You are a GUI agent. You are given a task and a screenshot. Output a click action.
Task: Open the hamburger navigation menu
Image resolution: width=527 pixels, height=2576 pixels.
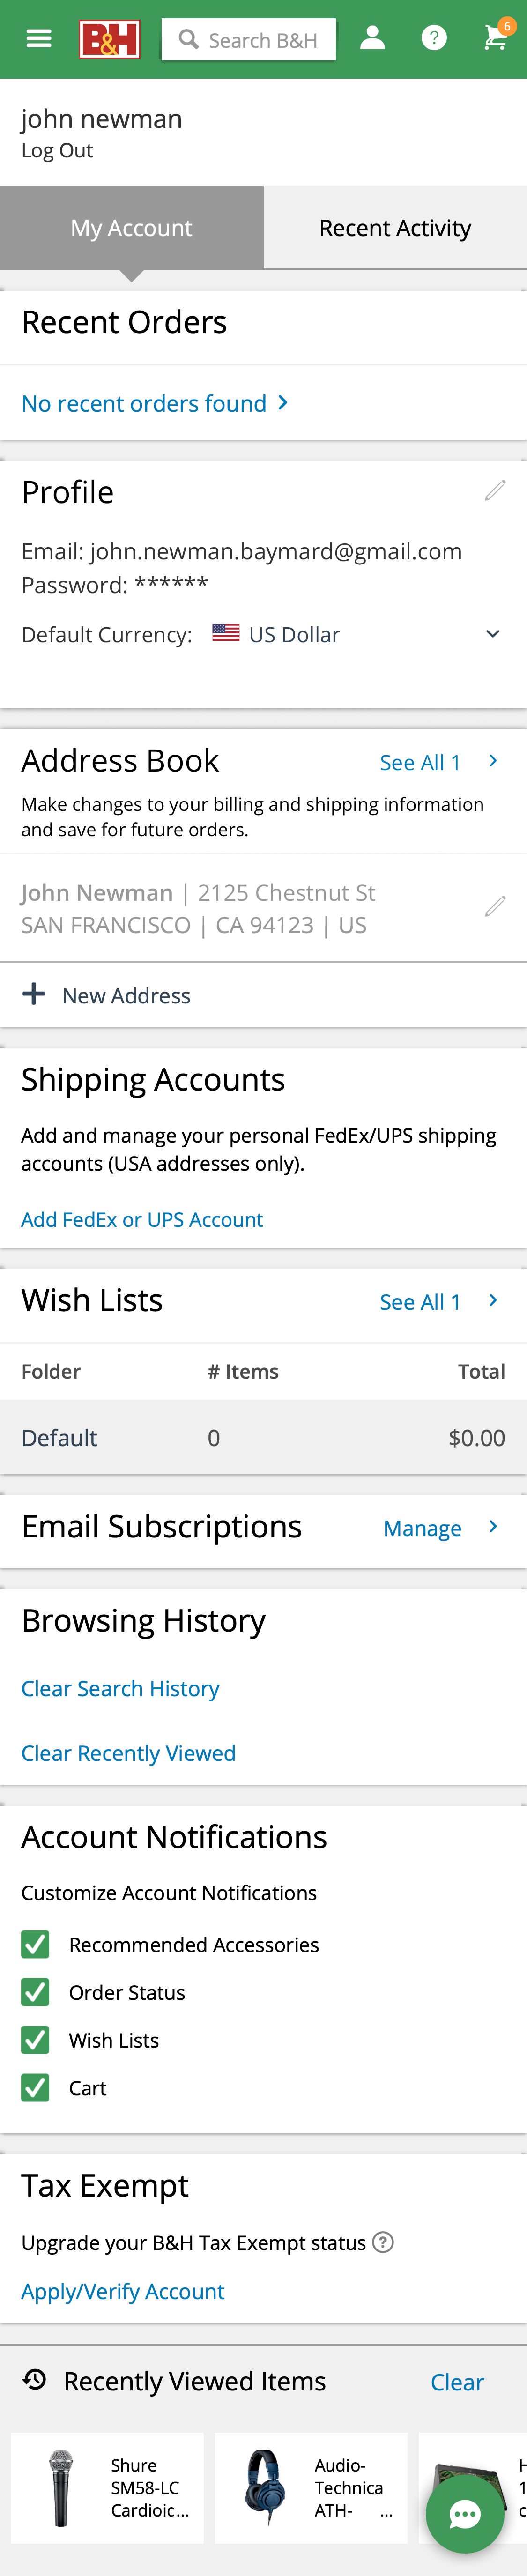point(39,39)
